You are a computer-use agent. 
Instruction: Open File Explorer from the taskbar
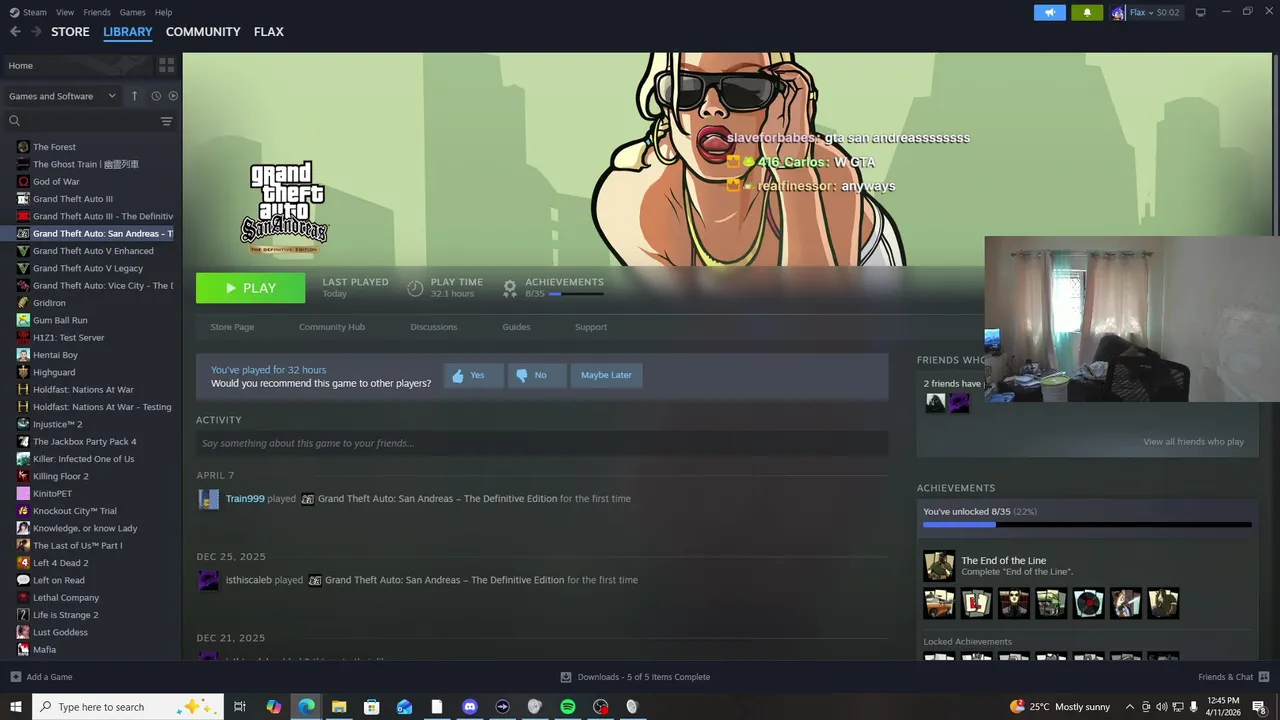339,707
